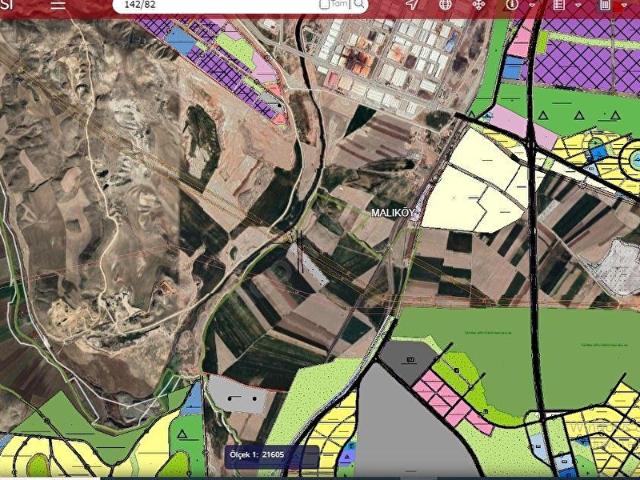Open the hamburger menu
Screen dimensions: 640x480
pyautogui.click(x=59, y=5)
